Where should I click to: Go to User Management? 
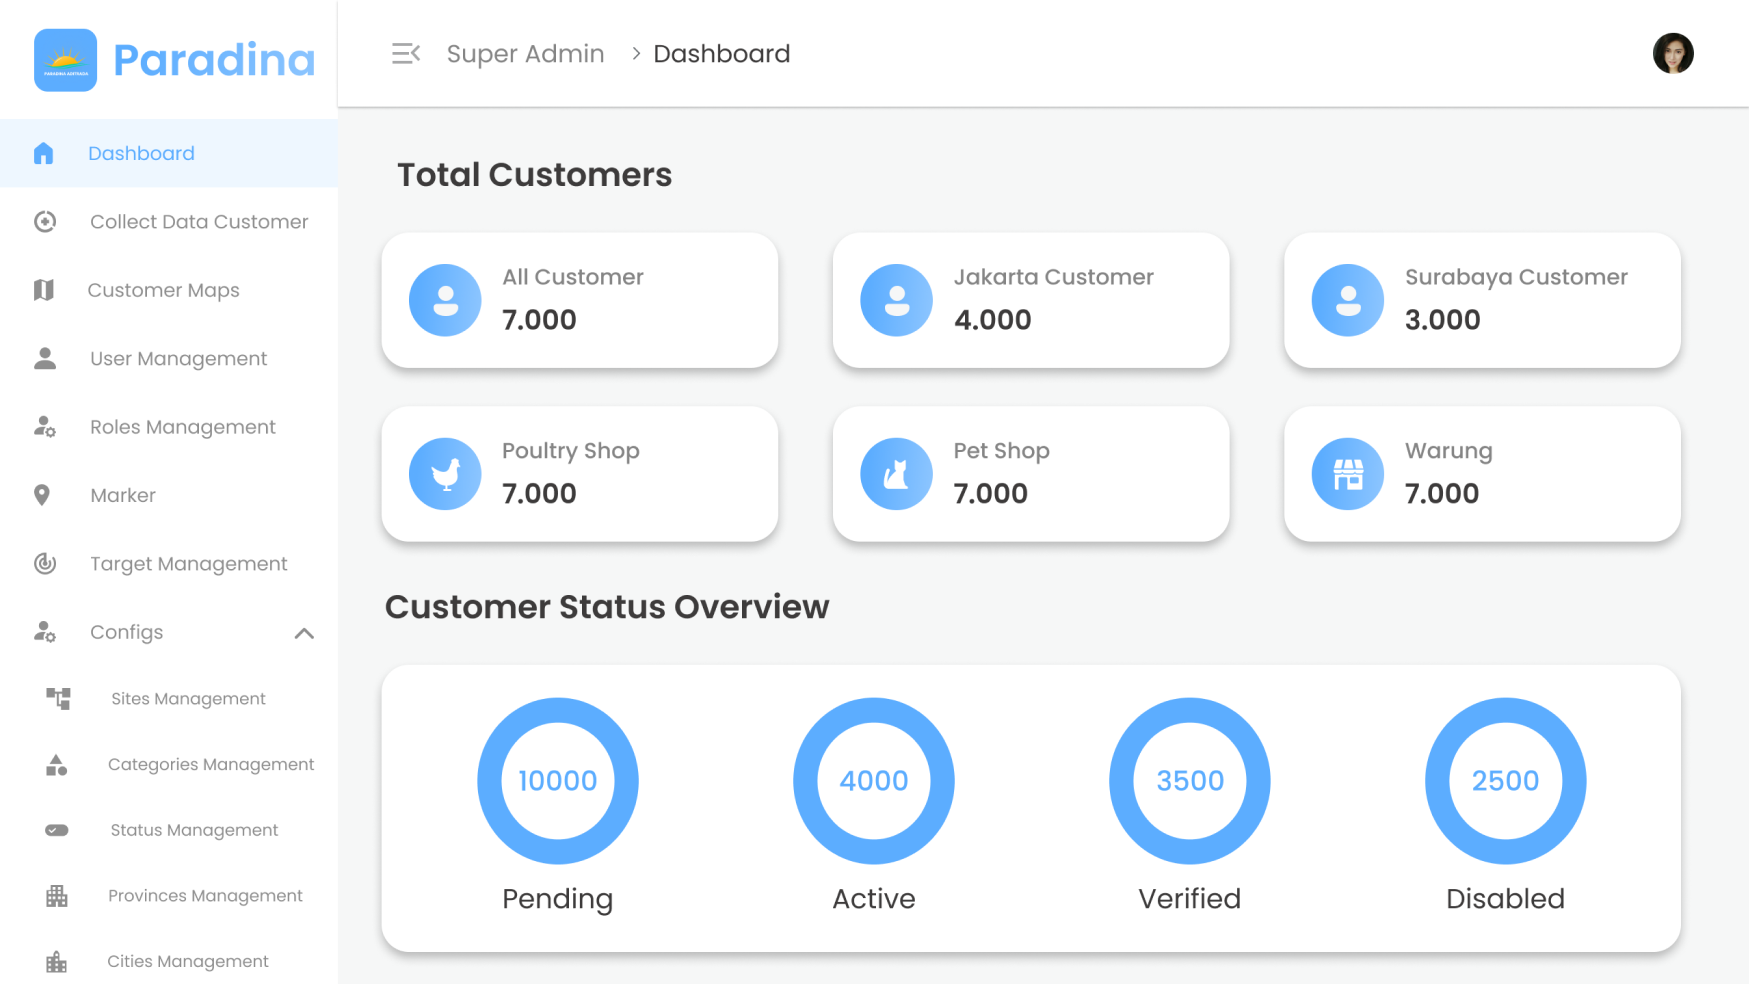click(x=178, y=359)
